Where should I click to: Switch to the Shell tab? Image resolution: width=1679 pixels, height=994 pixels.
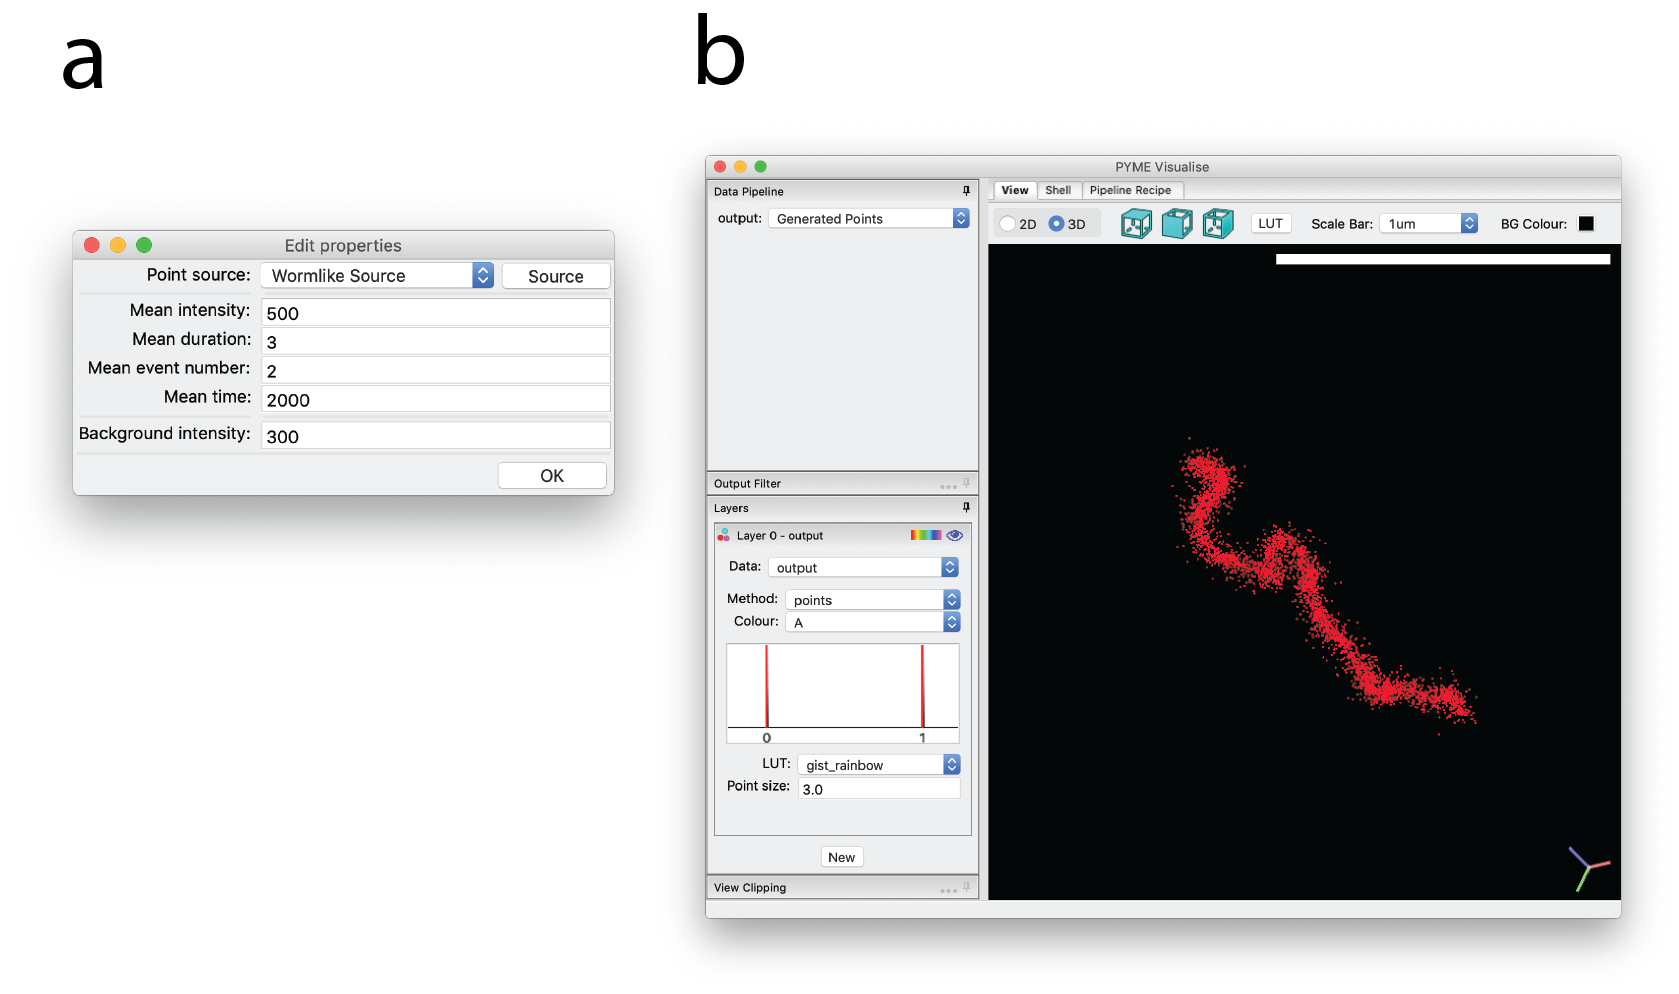coord(1058,190)
